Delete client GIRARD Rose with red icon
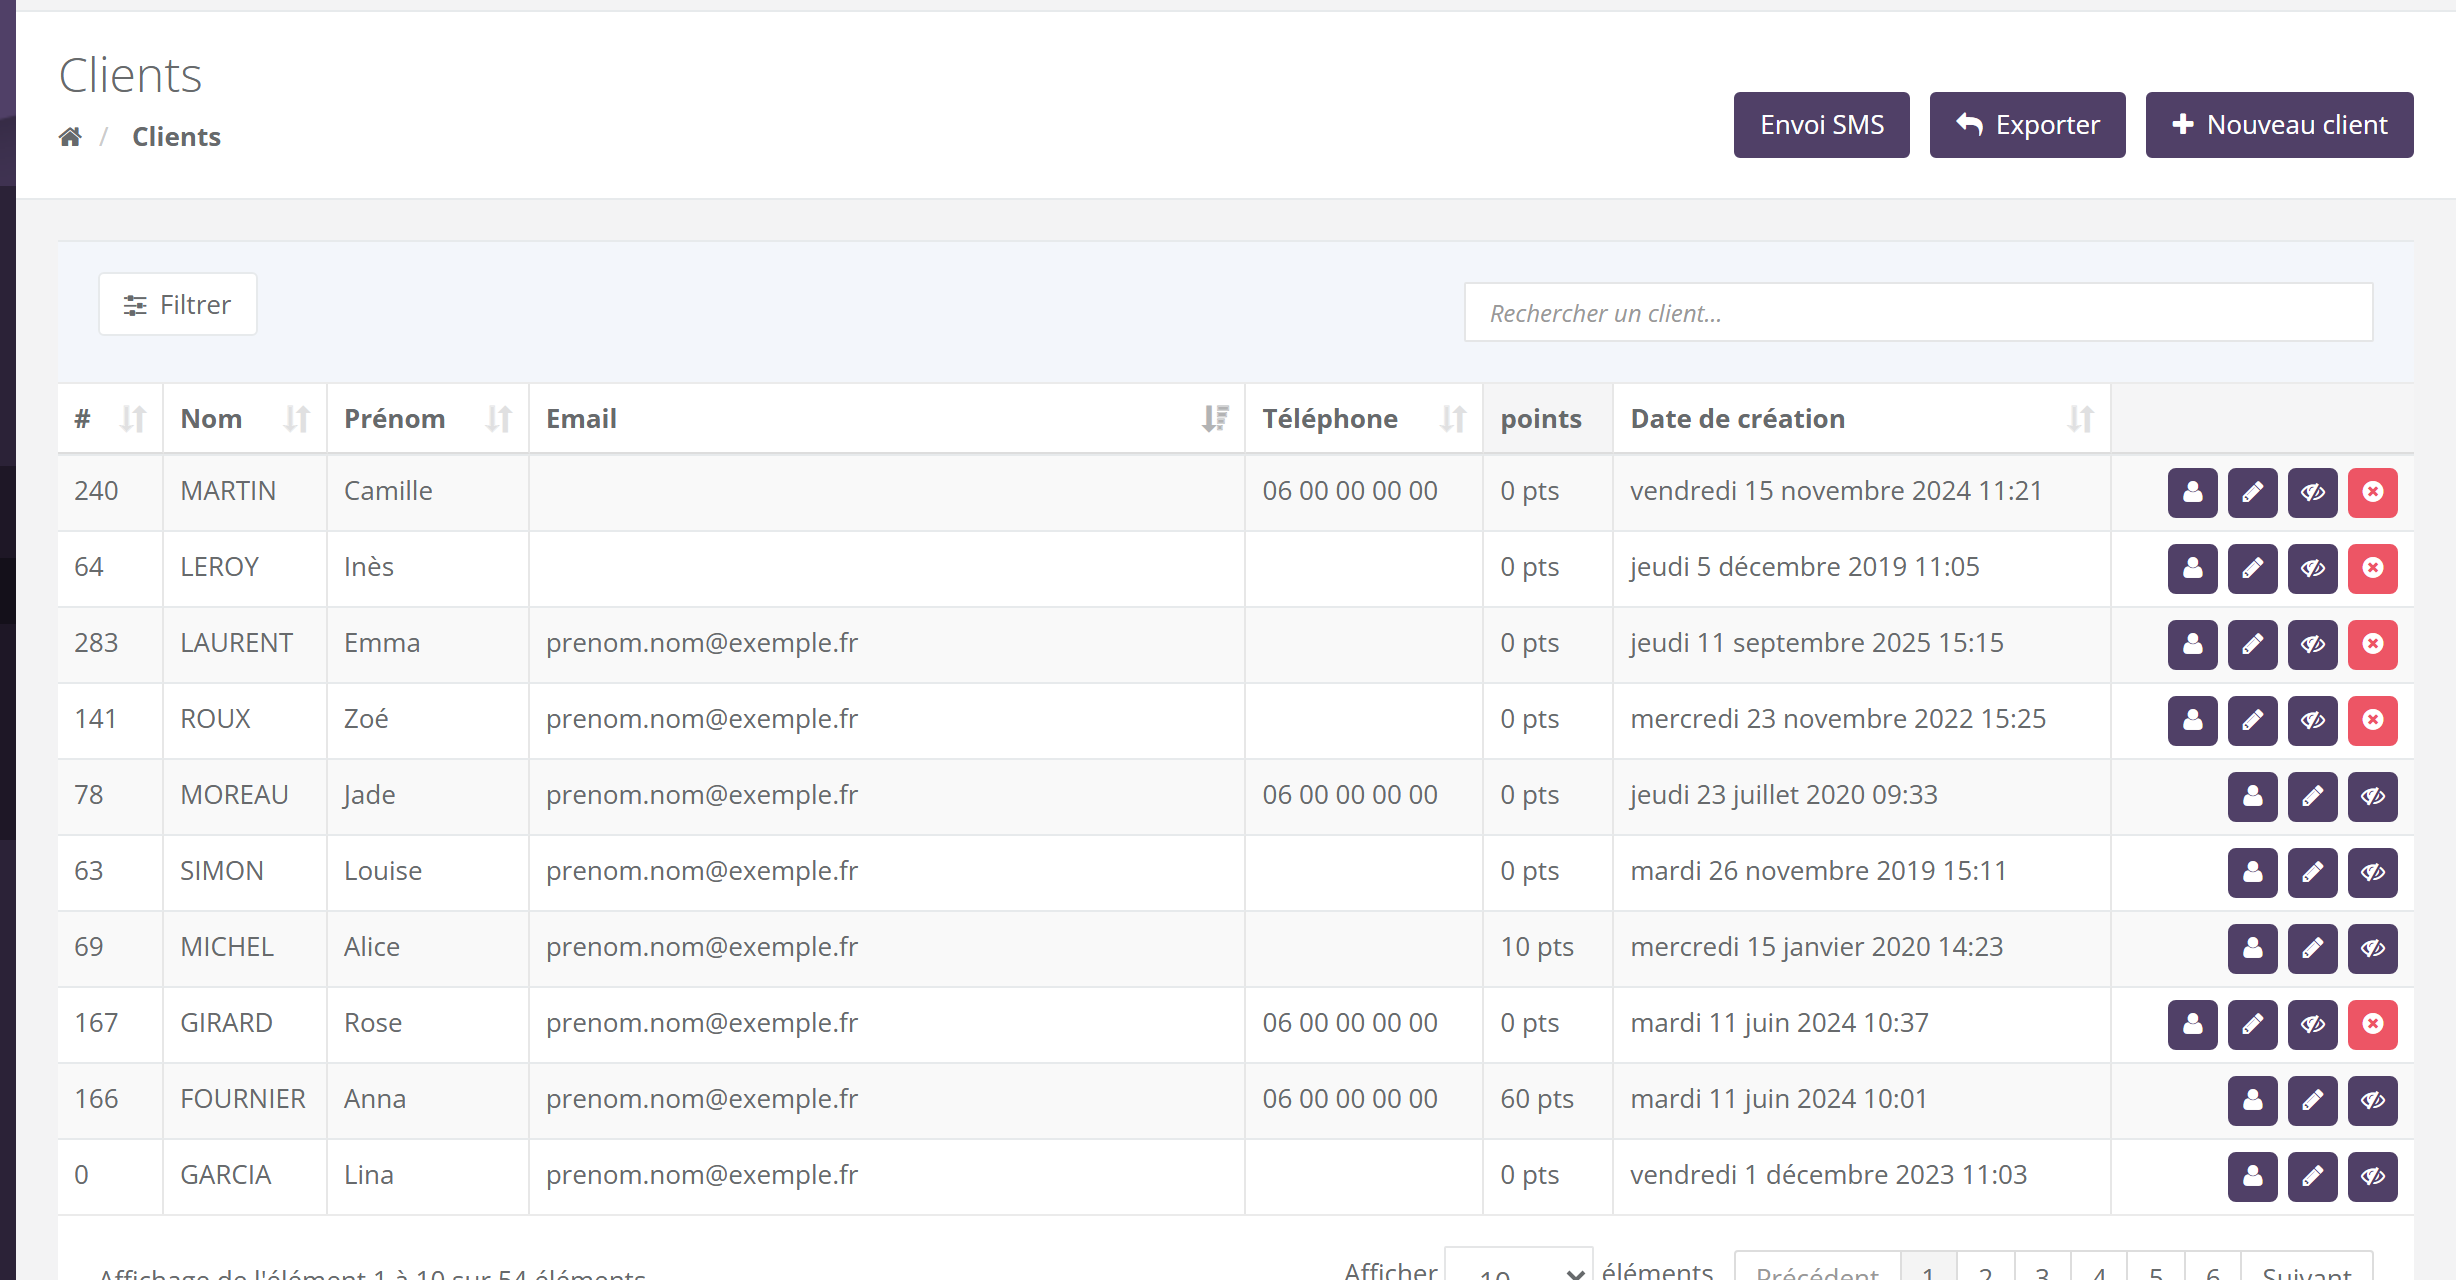 click(x=2372, y=1024)
